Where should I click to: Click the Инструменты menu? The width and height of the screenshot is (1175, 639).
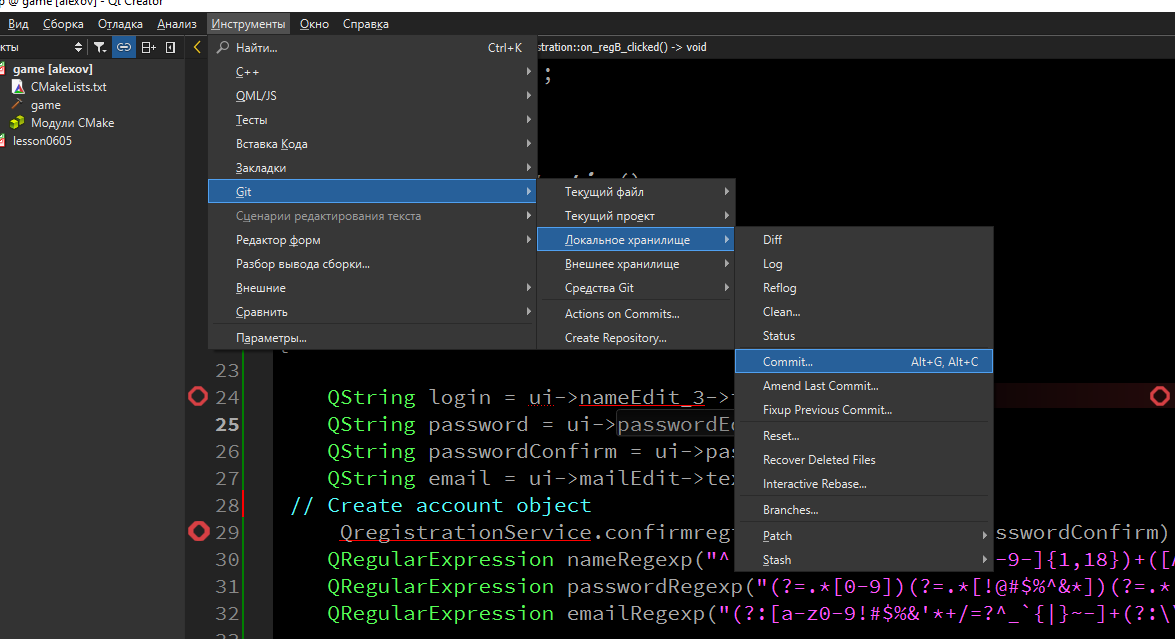(248, 24)
